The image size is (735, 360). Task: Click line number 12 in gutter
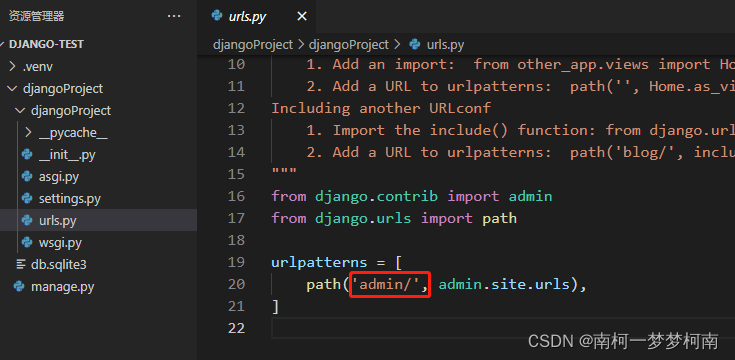(236, 108)
